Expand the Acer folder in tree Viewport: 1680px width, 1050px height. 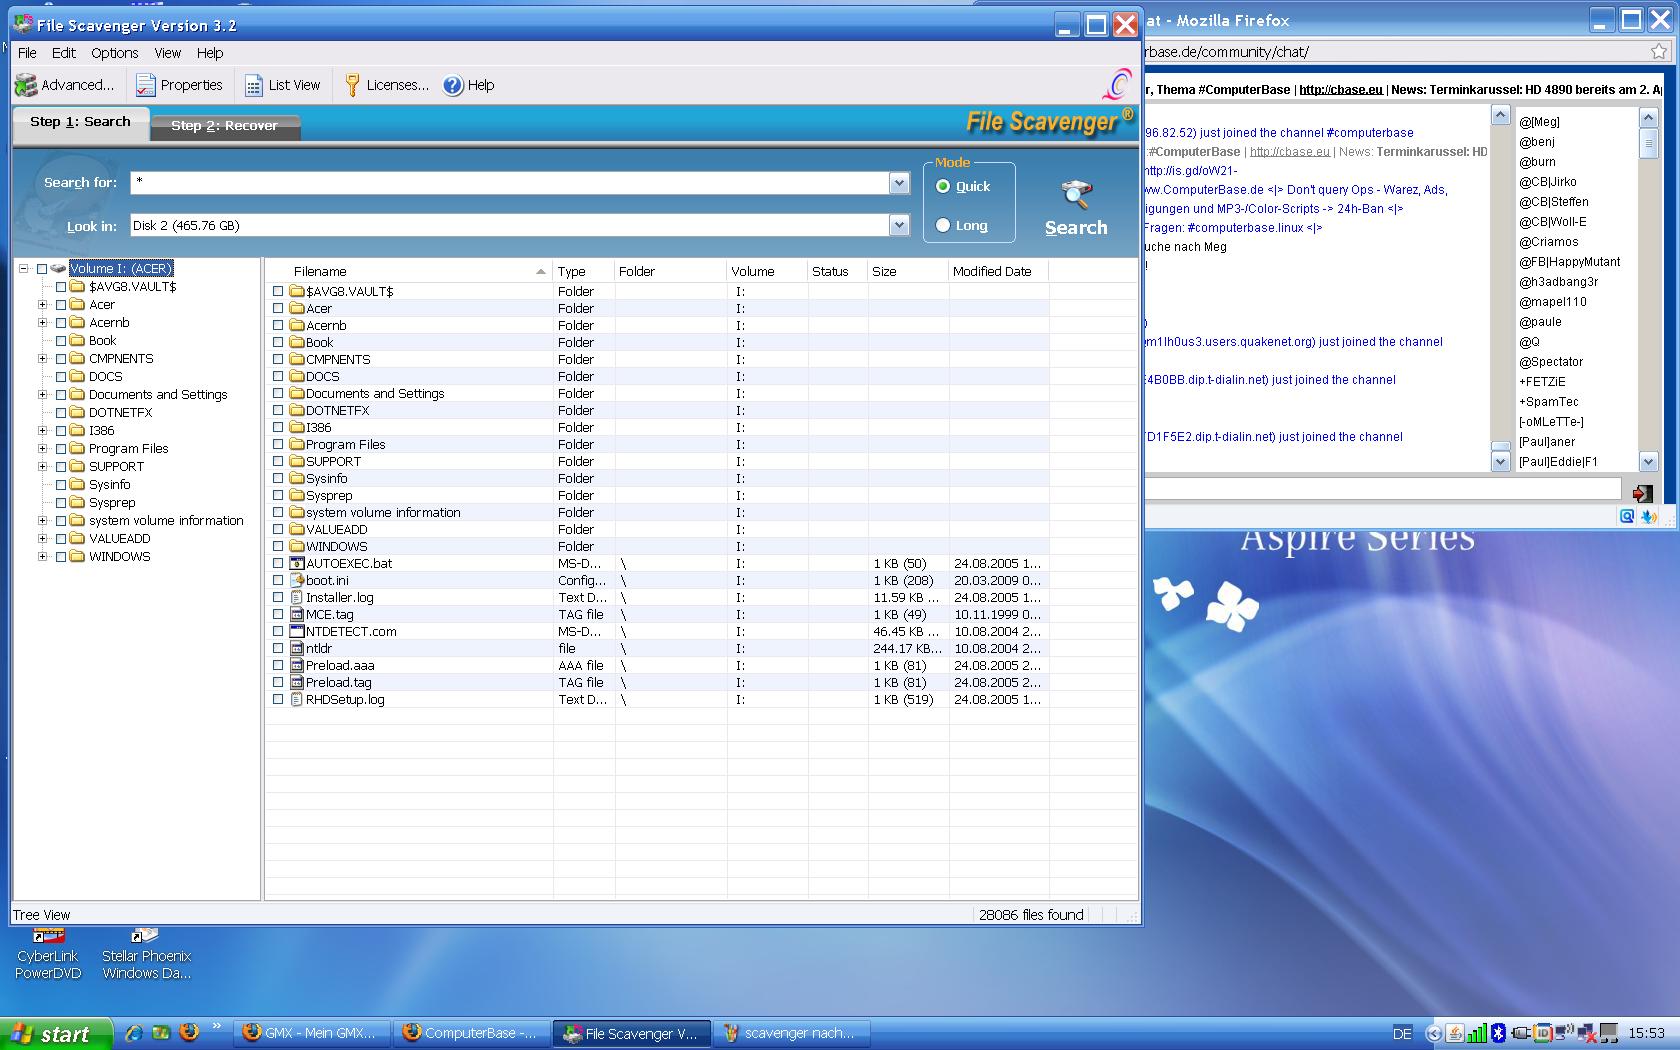coord(42,305)
